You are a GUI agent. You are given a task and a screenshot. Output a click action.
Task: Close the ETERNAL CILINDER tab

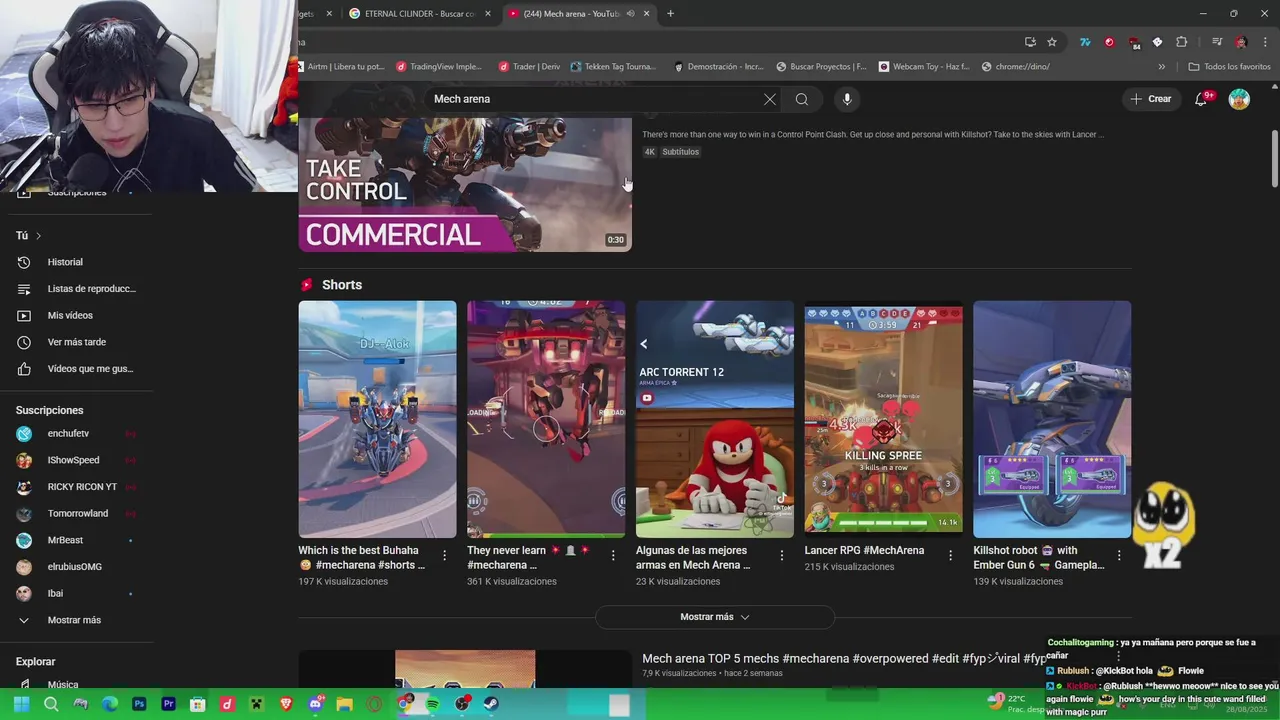click(x=488, y=13)
